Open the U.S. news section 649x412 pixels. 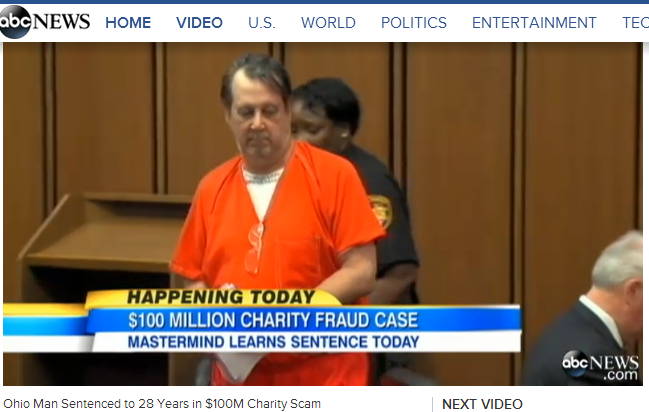tap(262, 23)
